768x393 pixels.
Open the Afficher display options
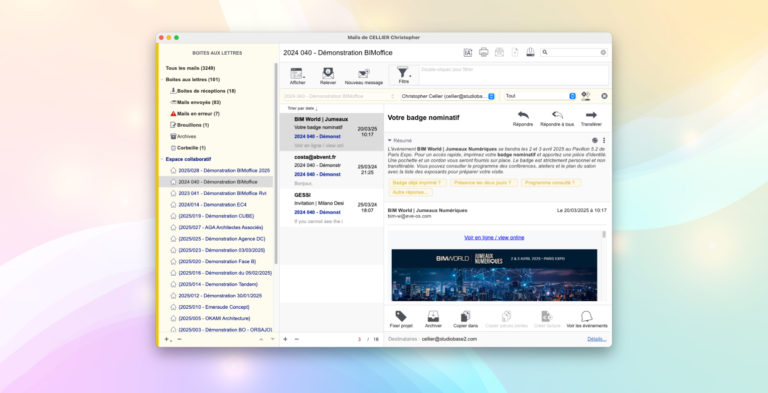tap(297, 74)
